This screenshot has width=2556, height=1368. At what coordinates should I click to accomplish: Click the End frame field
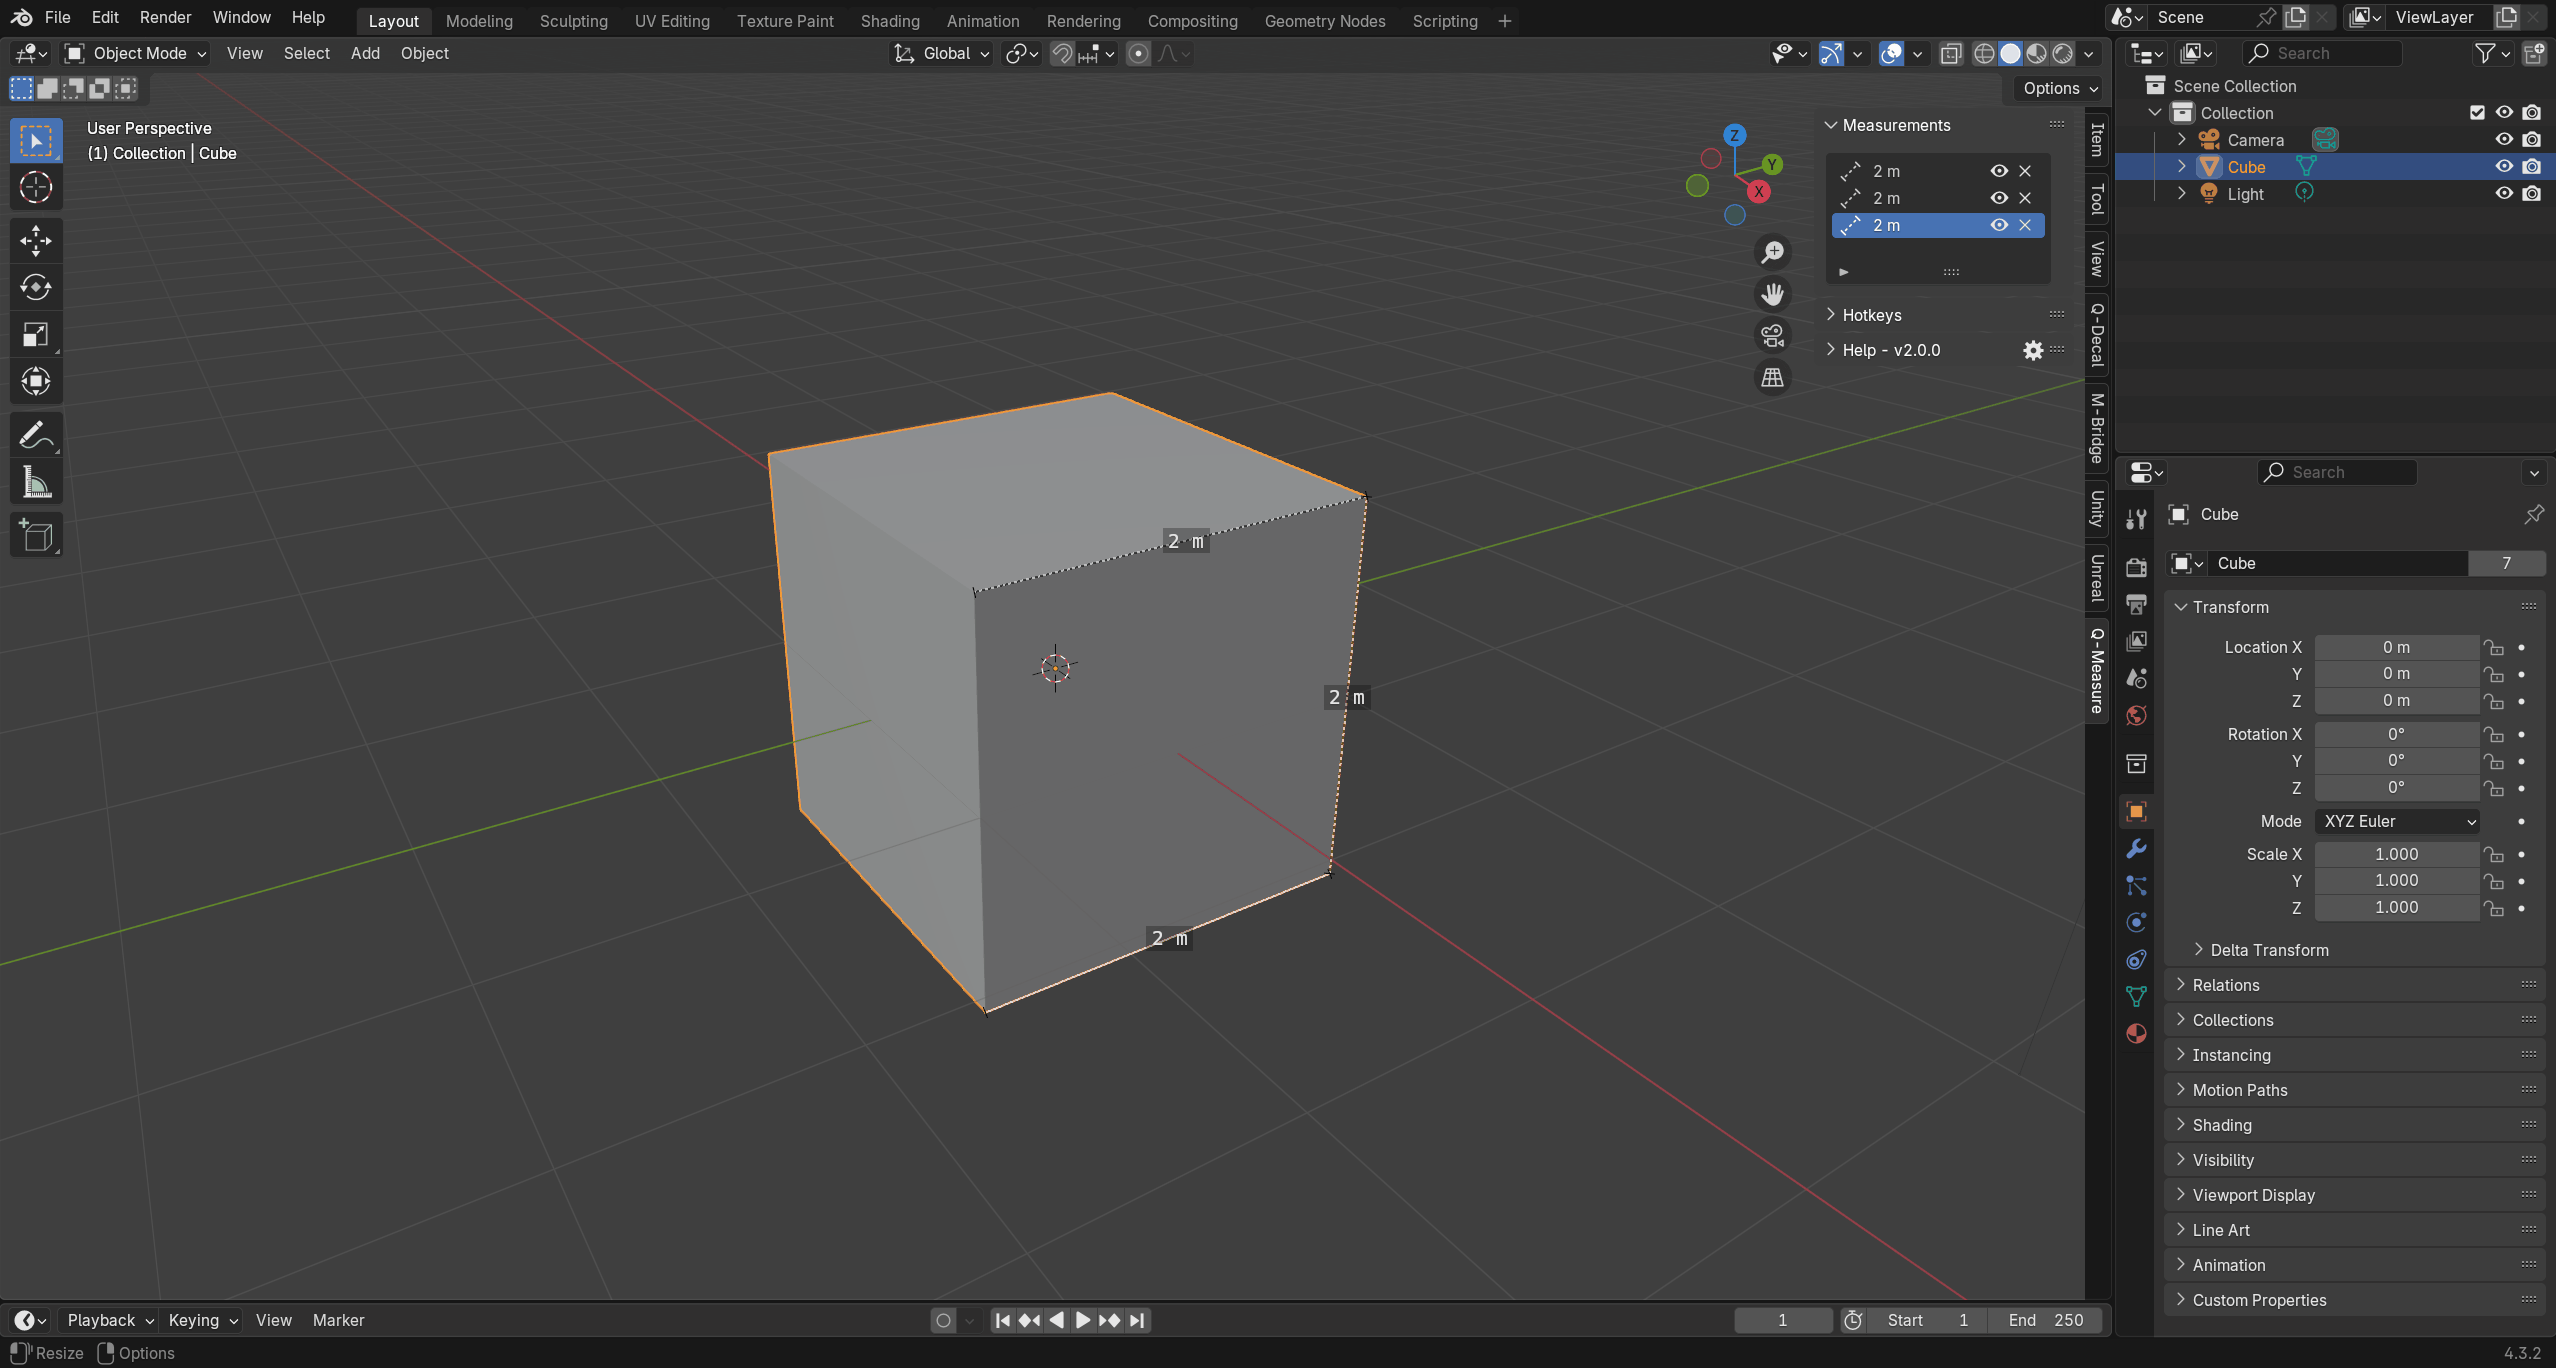point(2044,1320)
